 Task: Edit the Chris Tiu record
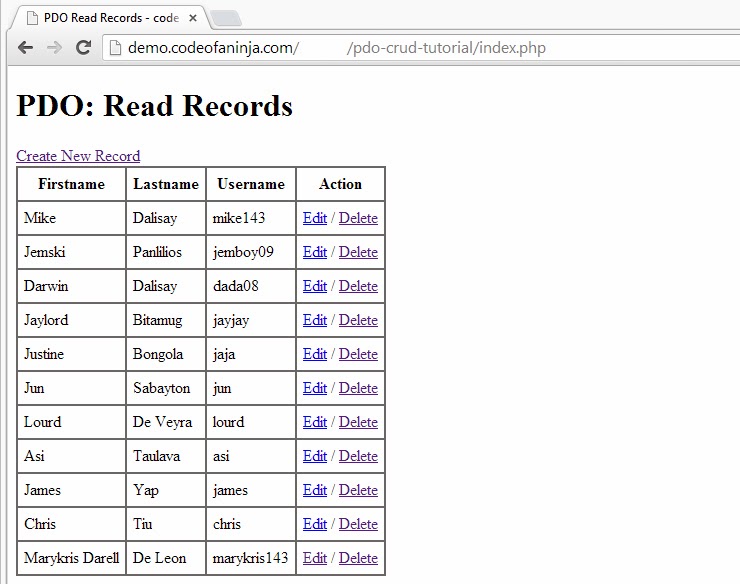pyautogui.click(x=315, y=524)
